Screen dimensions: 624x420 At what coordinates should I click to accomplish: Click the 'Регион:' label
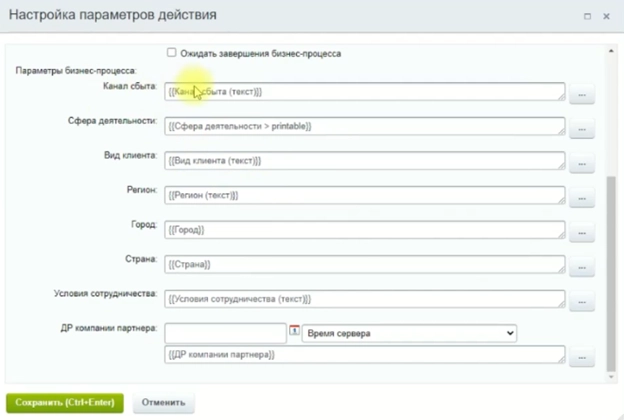(142, 190)
